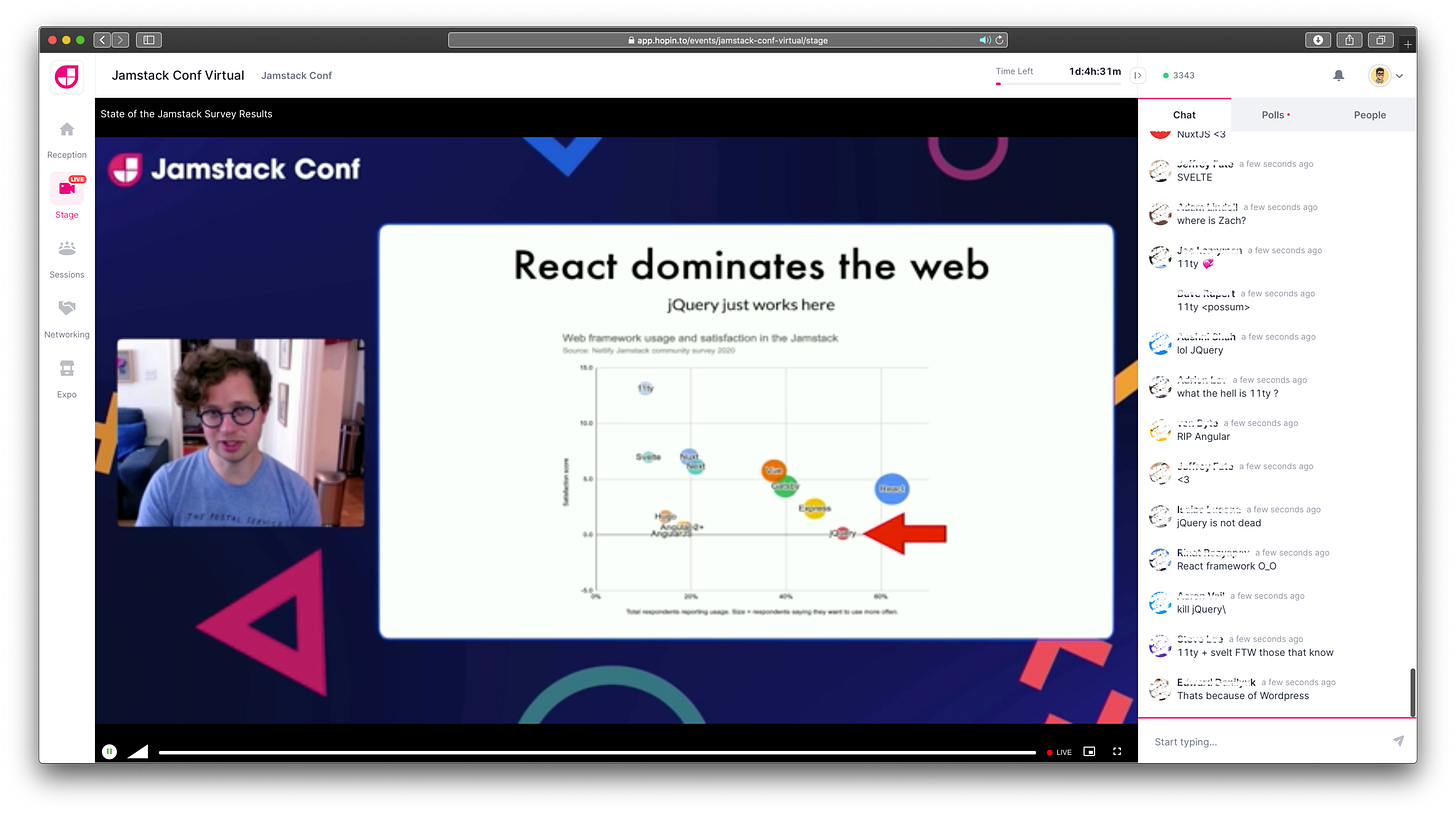
Task: Click avatar beside 'lol JQuery' message
Action: [1160, 343]
